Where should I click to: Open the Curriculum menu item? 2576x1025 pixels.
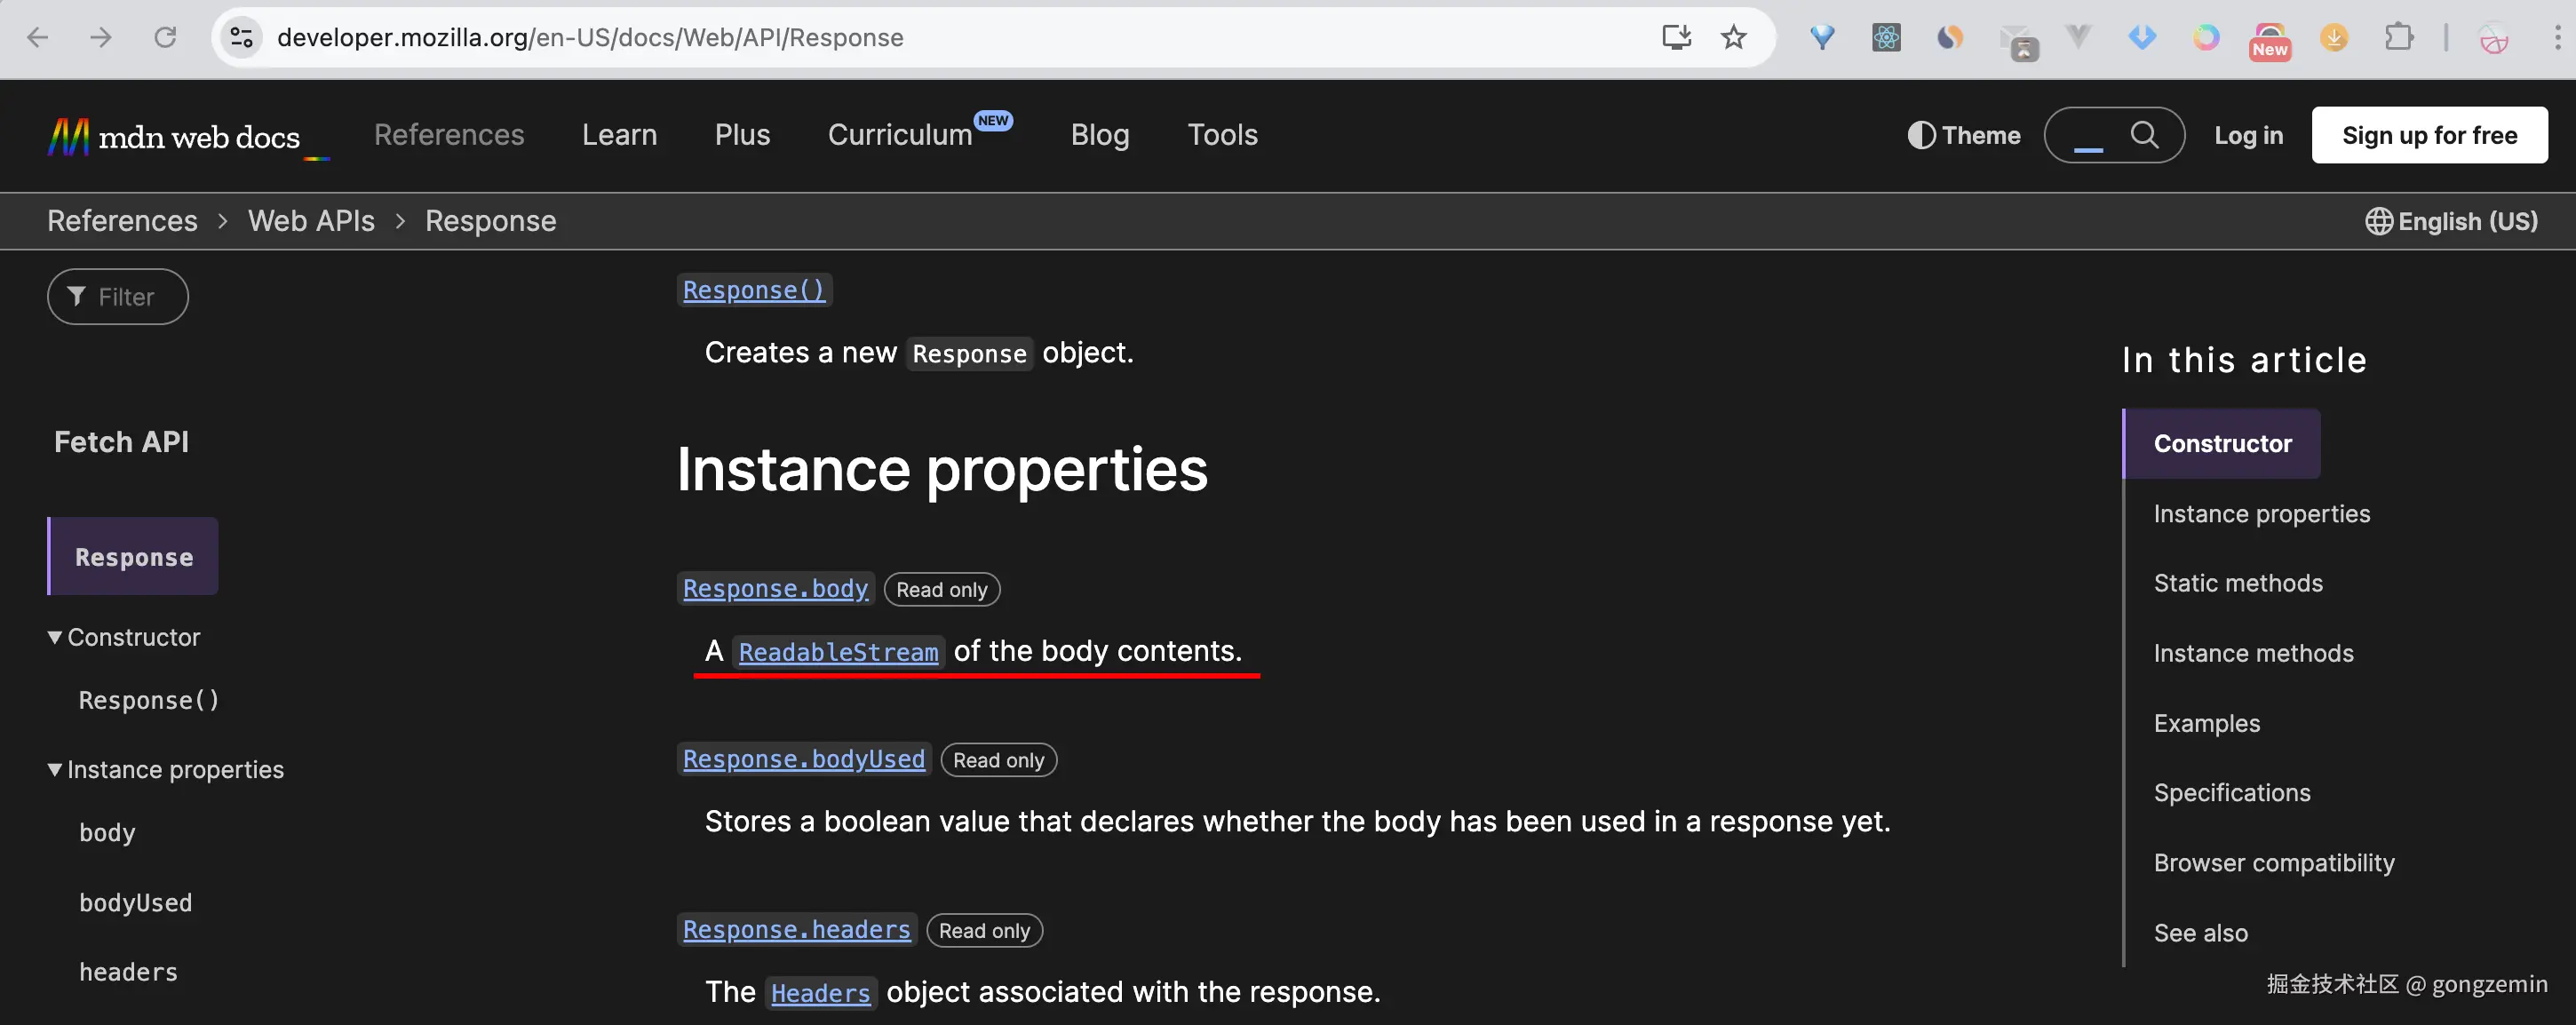(x=900, y=135)
